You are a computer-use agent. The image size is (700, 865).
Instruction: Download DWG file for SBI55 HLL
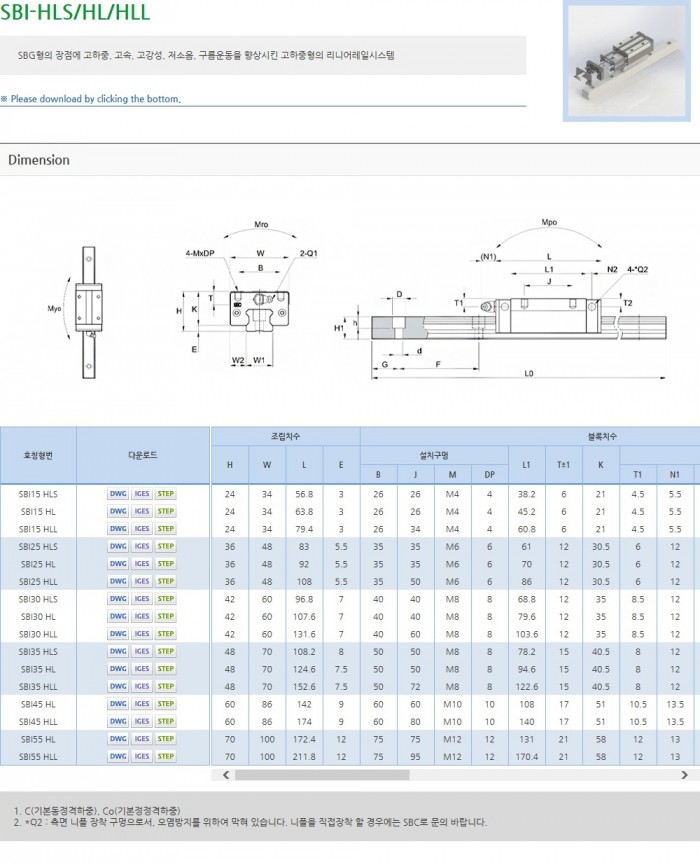click(x=118, y=756)
